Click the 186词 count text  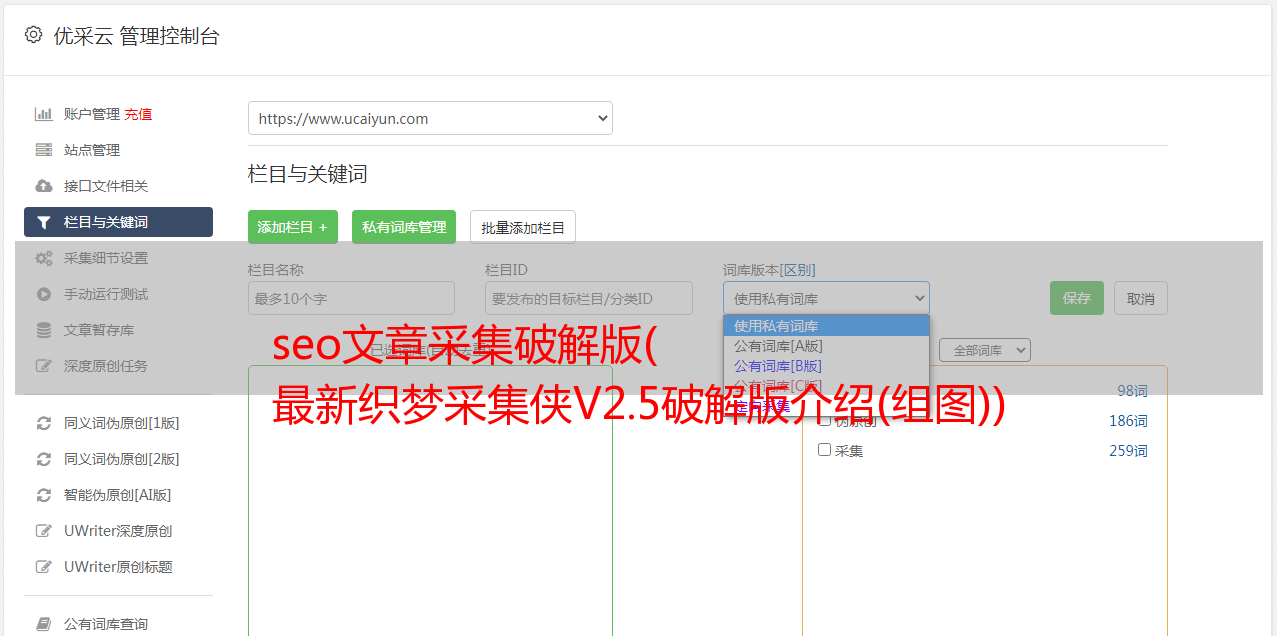coord(1128,421)
